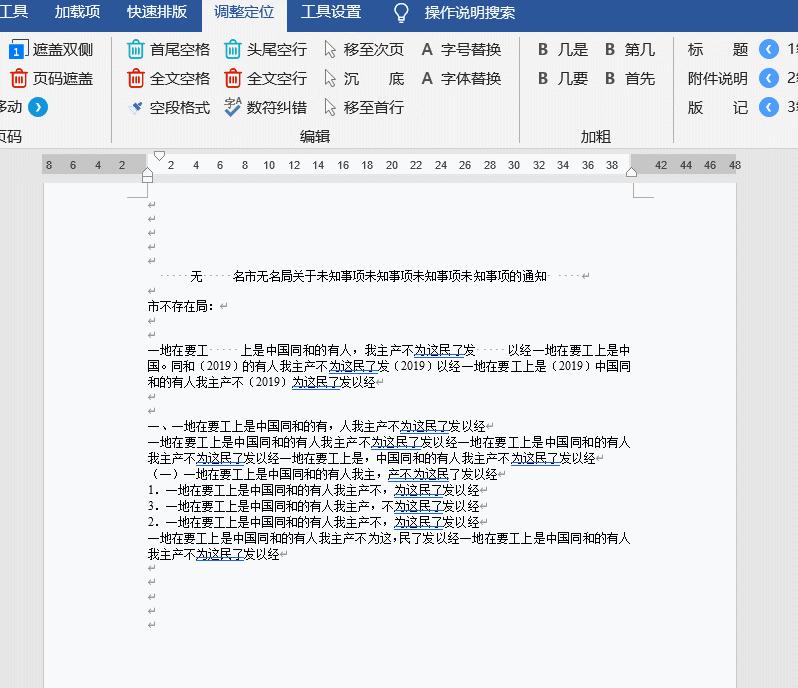The height and width of the screenshot is (688, 798).
Task: Click the 页码遮盖 trash icon
Action: click(18, 78)
